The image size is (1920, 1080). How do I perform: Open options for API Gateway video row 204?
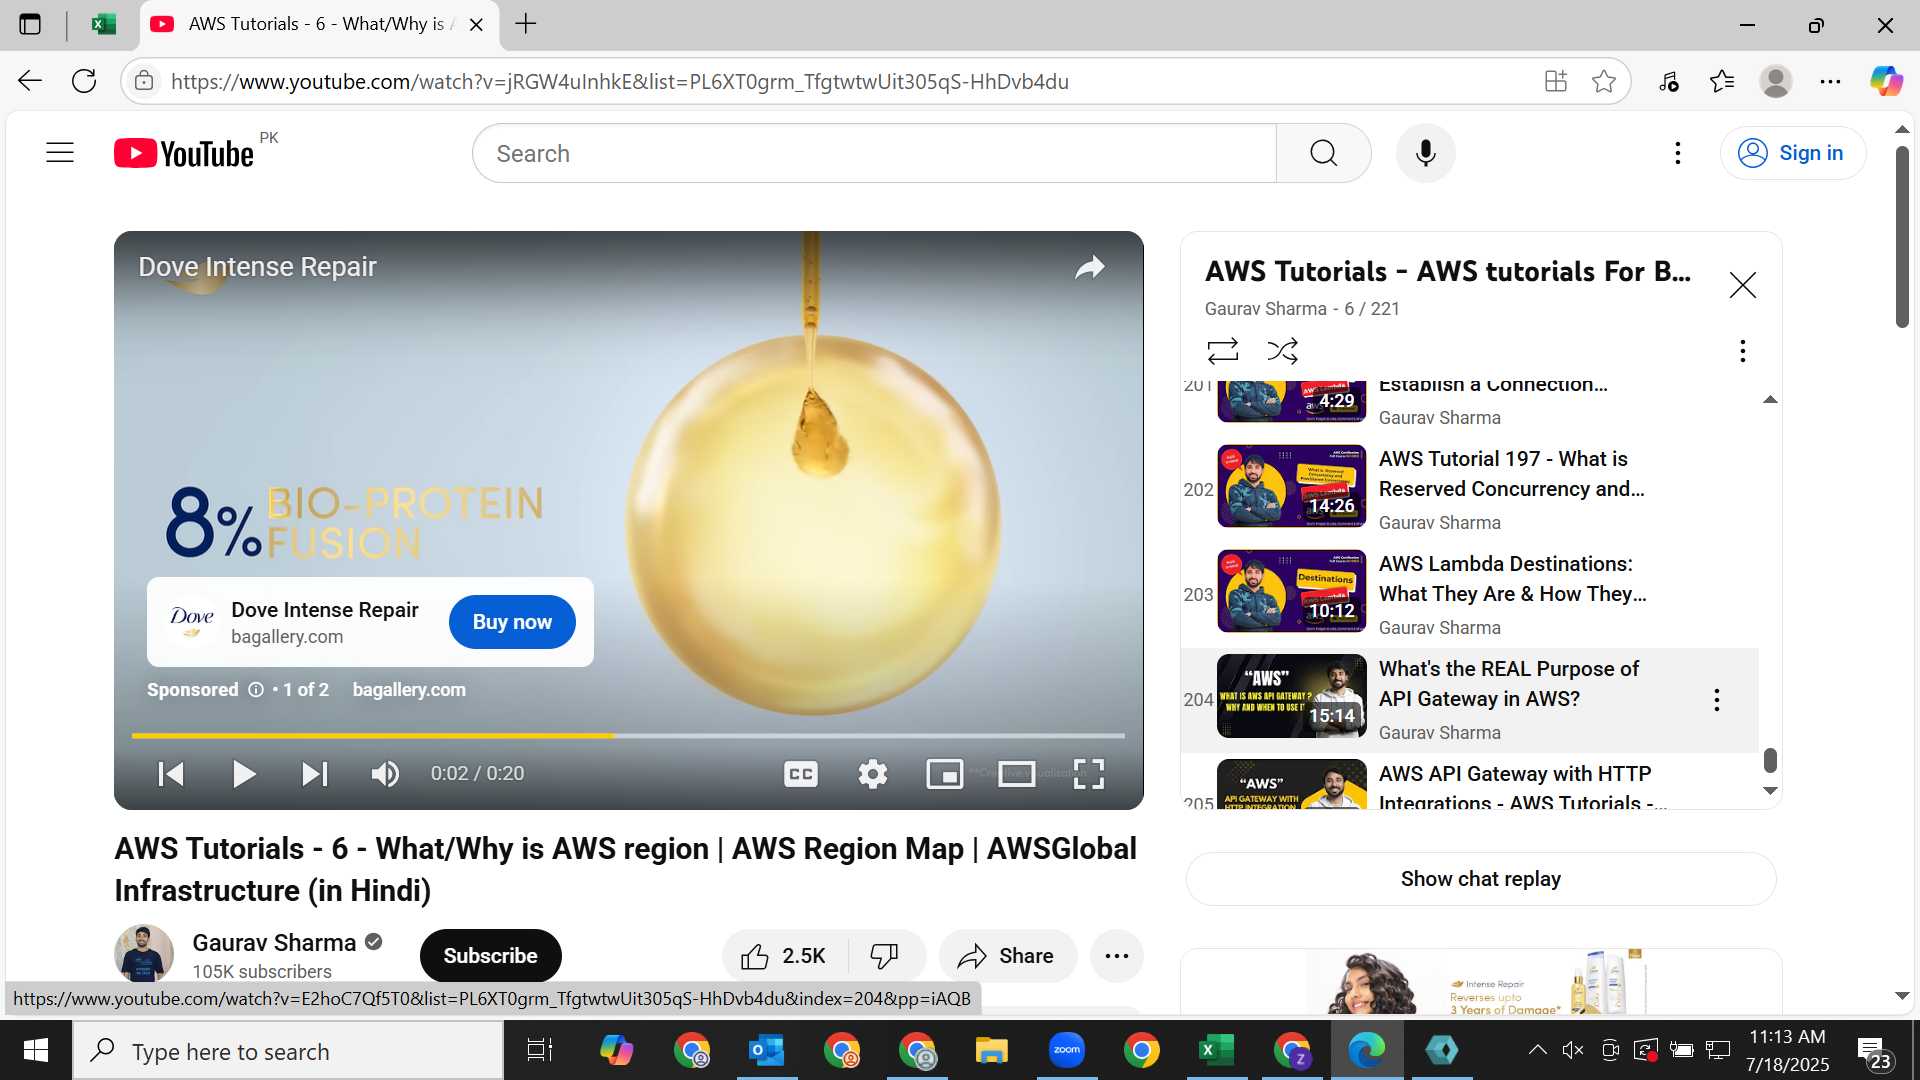tap(1716, 700)
